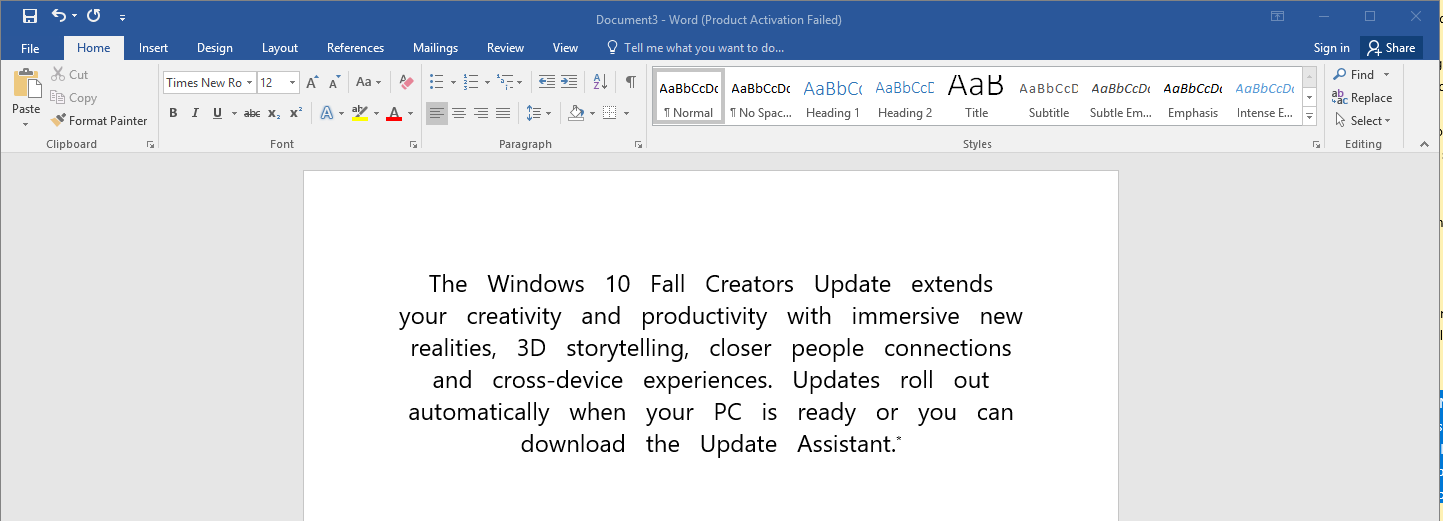Click the Numbering list icon
Viewport: 1443px width, 521px height.
[472, 83]
